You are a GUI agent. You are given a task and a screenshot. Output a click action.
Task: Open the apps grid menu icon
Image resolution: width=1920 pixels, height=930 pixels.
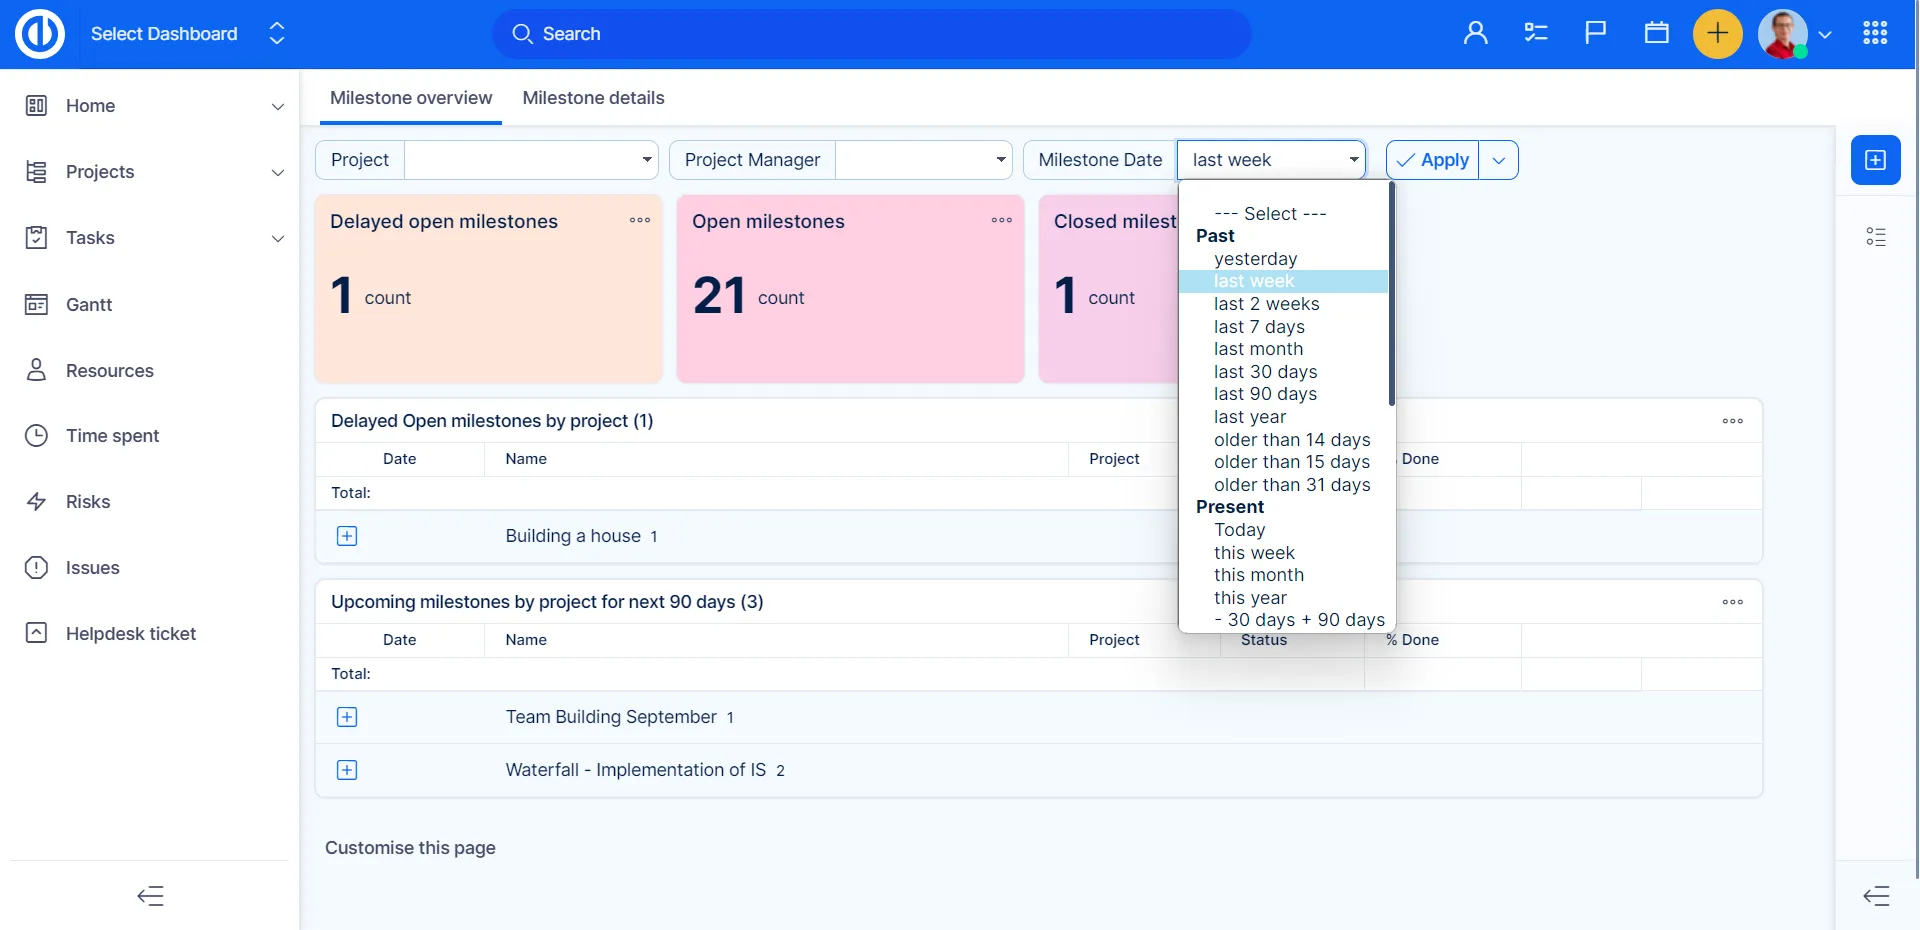pyautogui.click(x=1875, y=33)
